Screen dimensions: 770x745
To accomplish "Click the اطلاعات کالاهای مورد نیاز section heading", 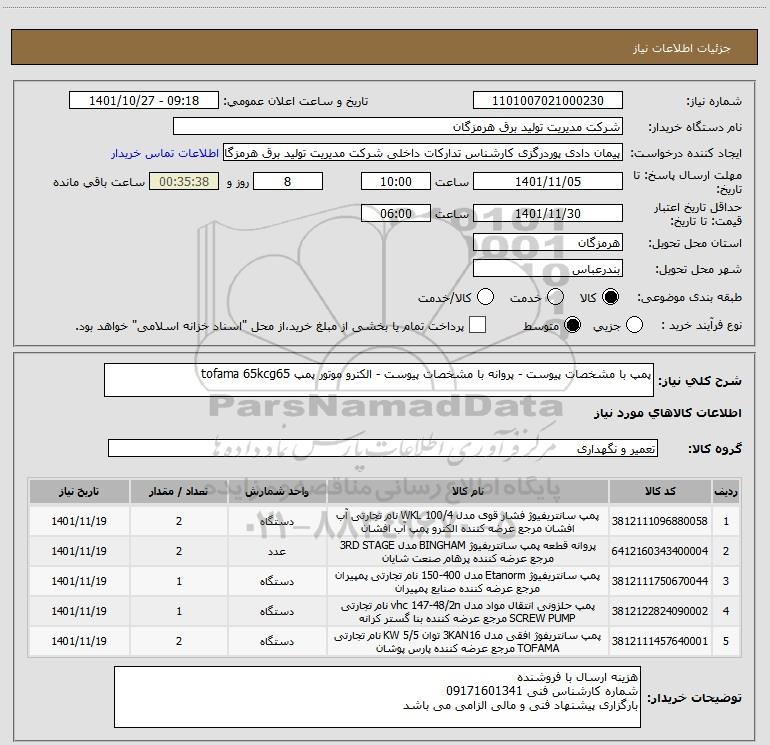I will click(x=667, y=413).
